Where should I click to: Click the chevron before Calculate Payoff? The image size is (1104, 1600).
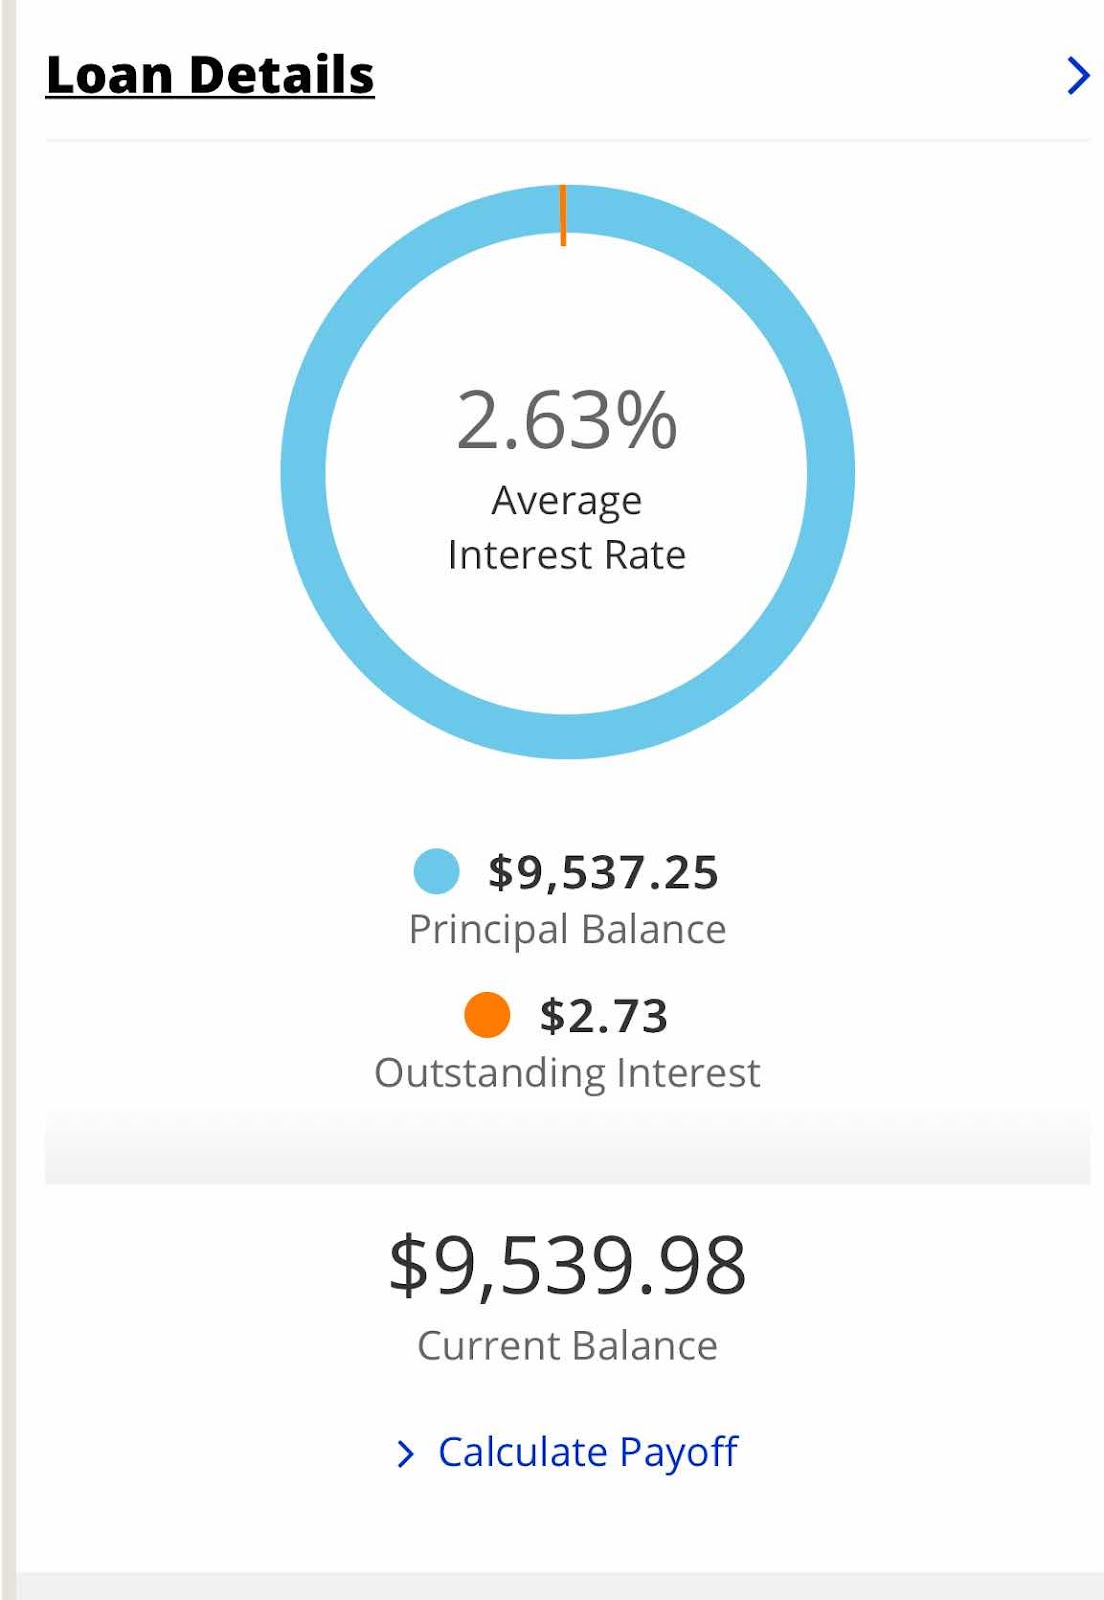405,1454
